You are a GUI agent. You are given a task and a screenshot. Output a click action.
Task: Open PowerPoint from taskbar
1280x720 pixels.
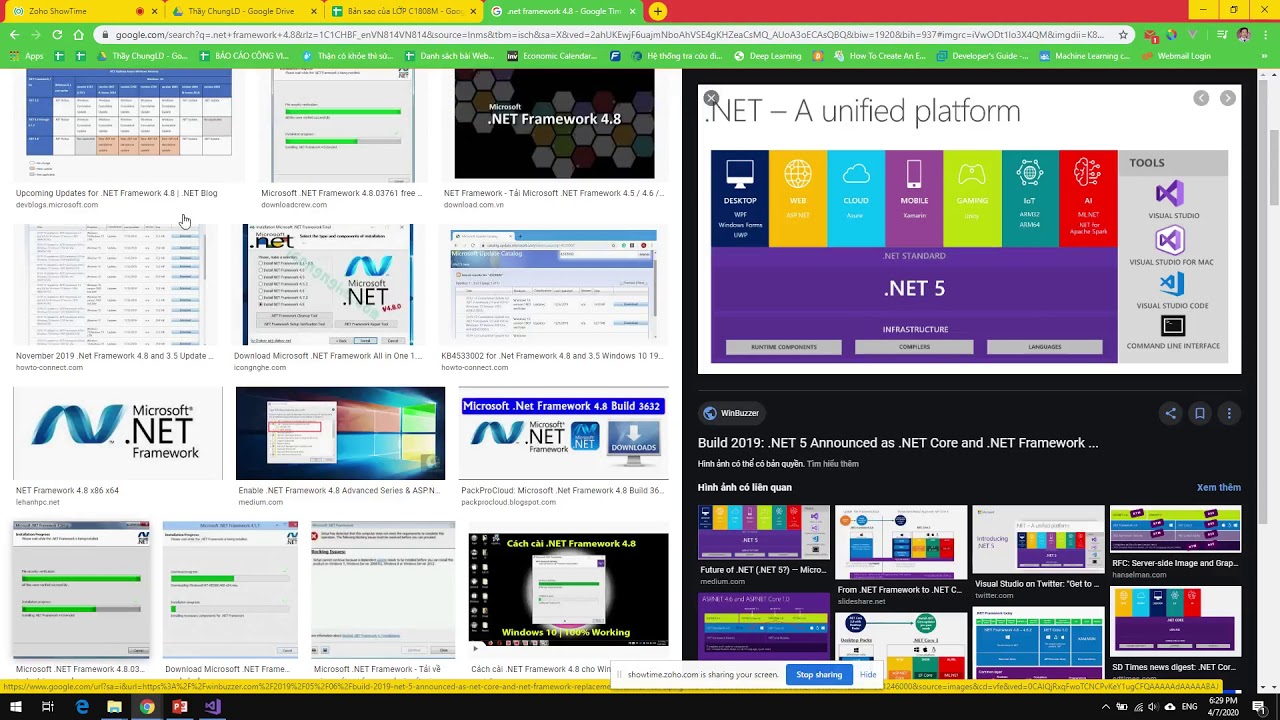click(x=179, y=707)
